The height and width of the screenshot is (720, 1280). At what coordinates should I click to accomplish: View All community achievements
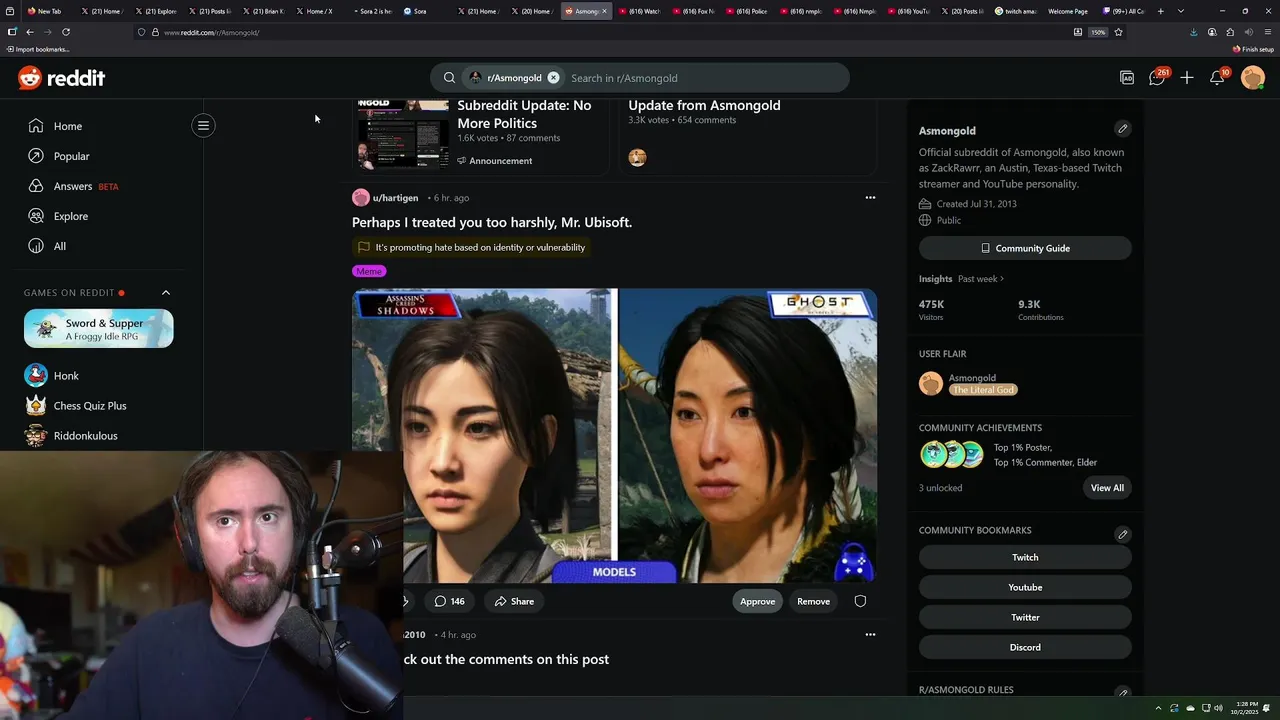[x=1107, y=488]
